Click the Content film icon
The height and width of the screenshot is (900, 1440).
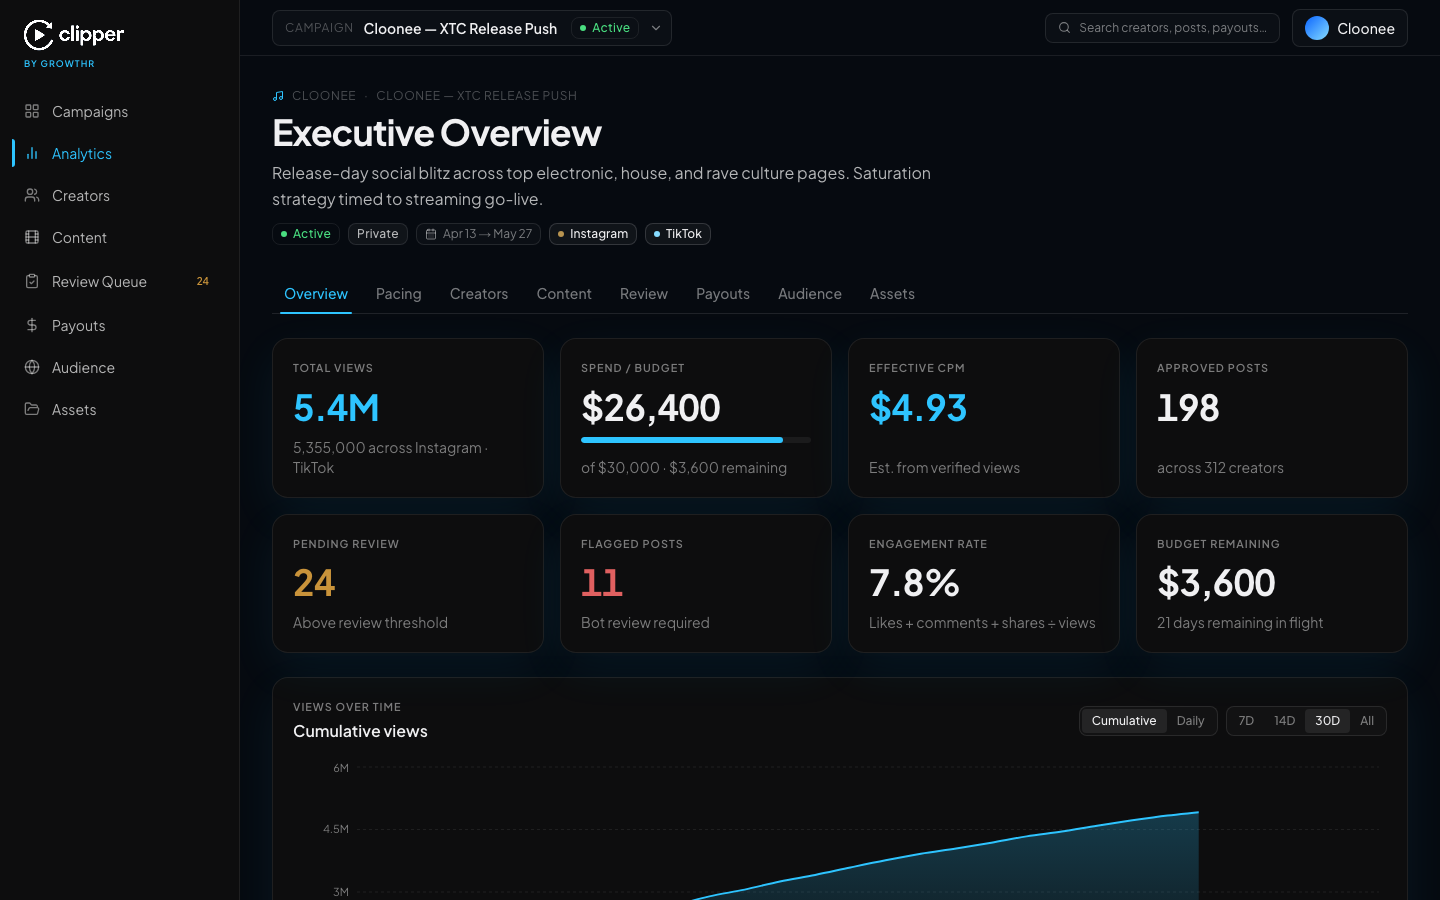[x=32, y=237]
